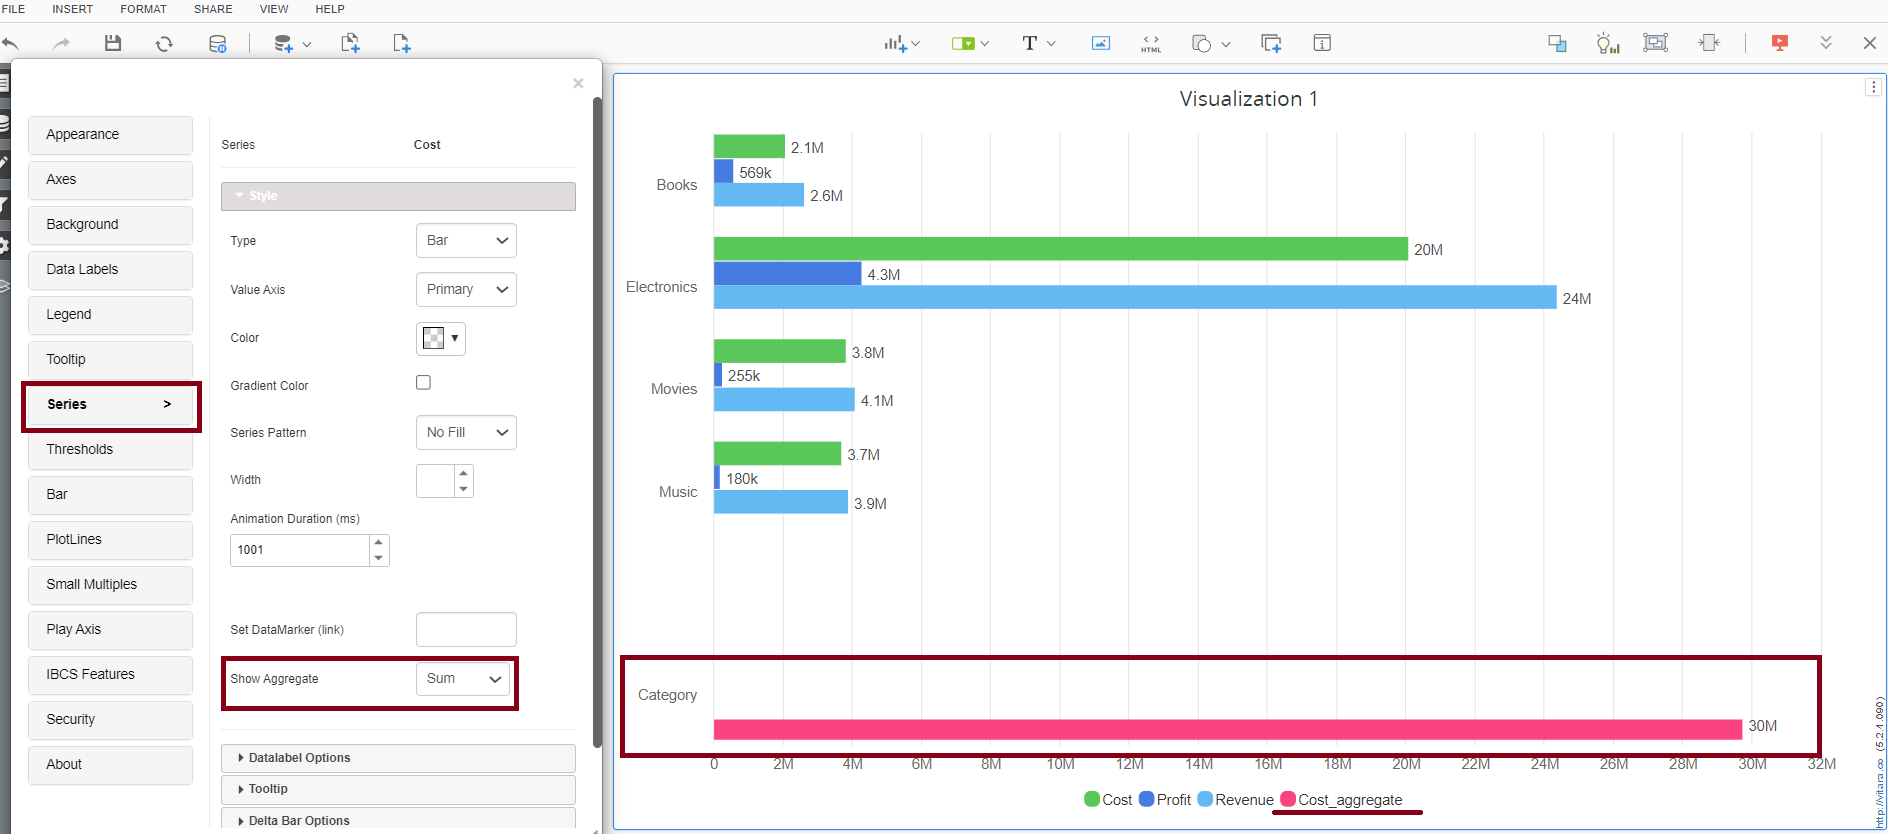Image resolution: width=1888 pixels, height=834 pixels.
Task: Increase the Width stepper value
Action: [464, 473]
